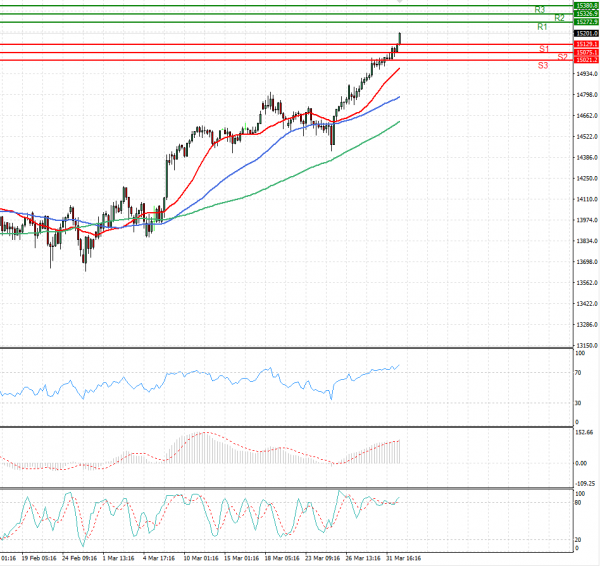
Task: Click the red 15075.1 price tag
Action: point(586,52)
